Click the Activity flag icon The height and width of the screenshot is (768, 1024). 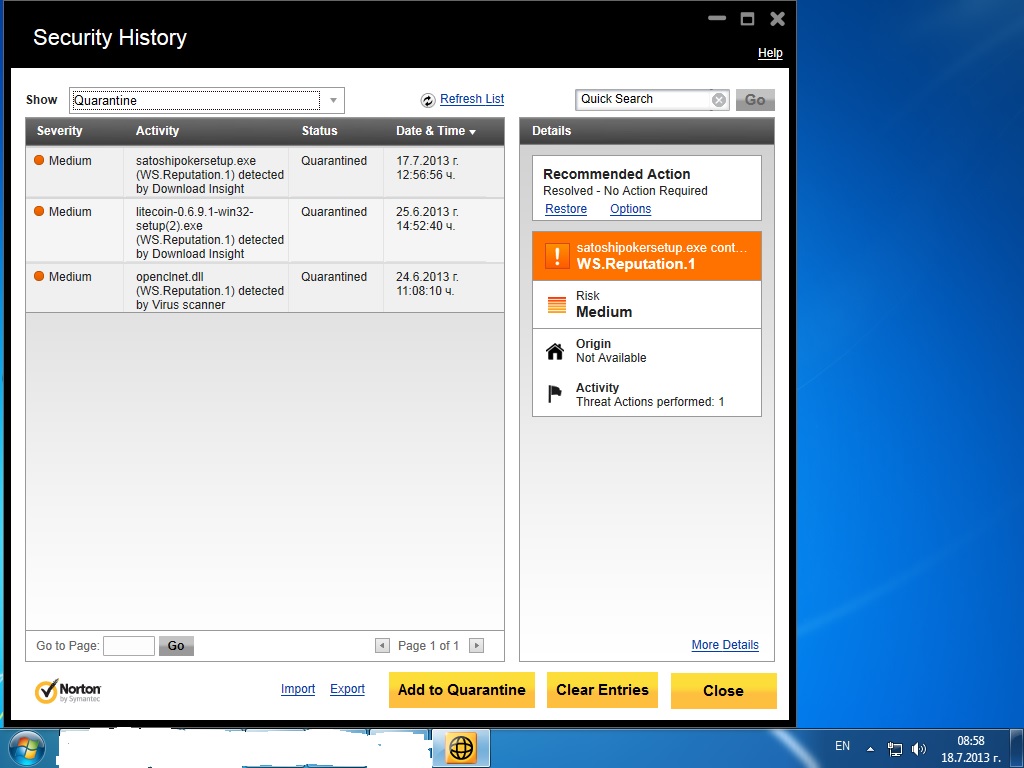[554, 394]
